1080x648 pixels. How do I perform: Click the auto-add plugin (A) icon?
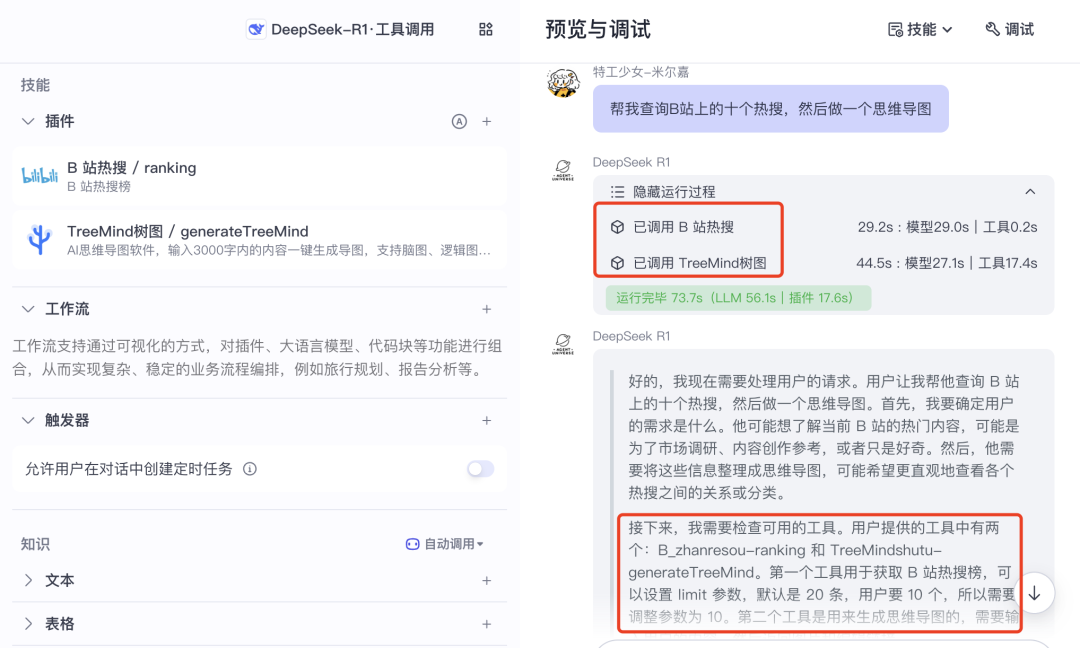pyautogui.click(x=459, y=122)
